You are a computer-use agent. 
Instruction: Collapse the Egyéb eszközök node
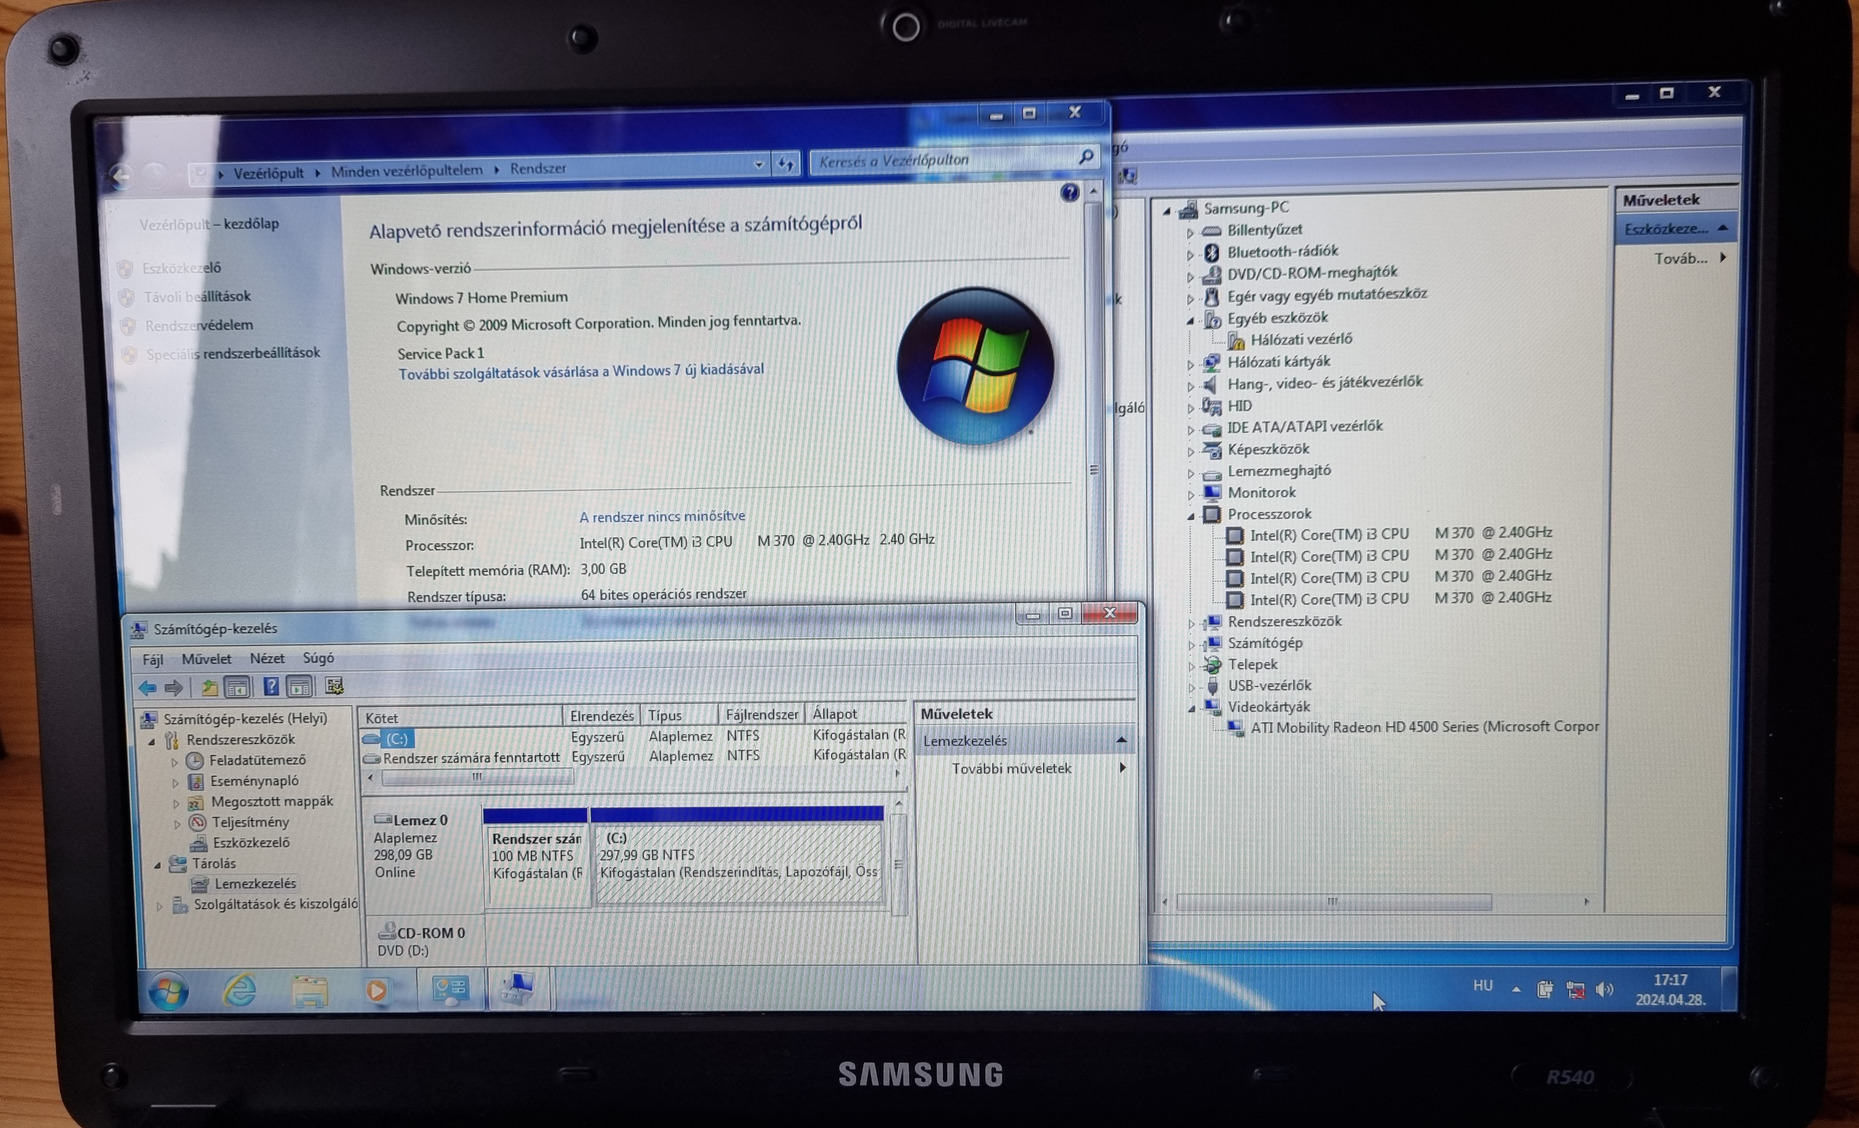click(x=1190, y=320)
